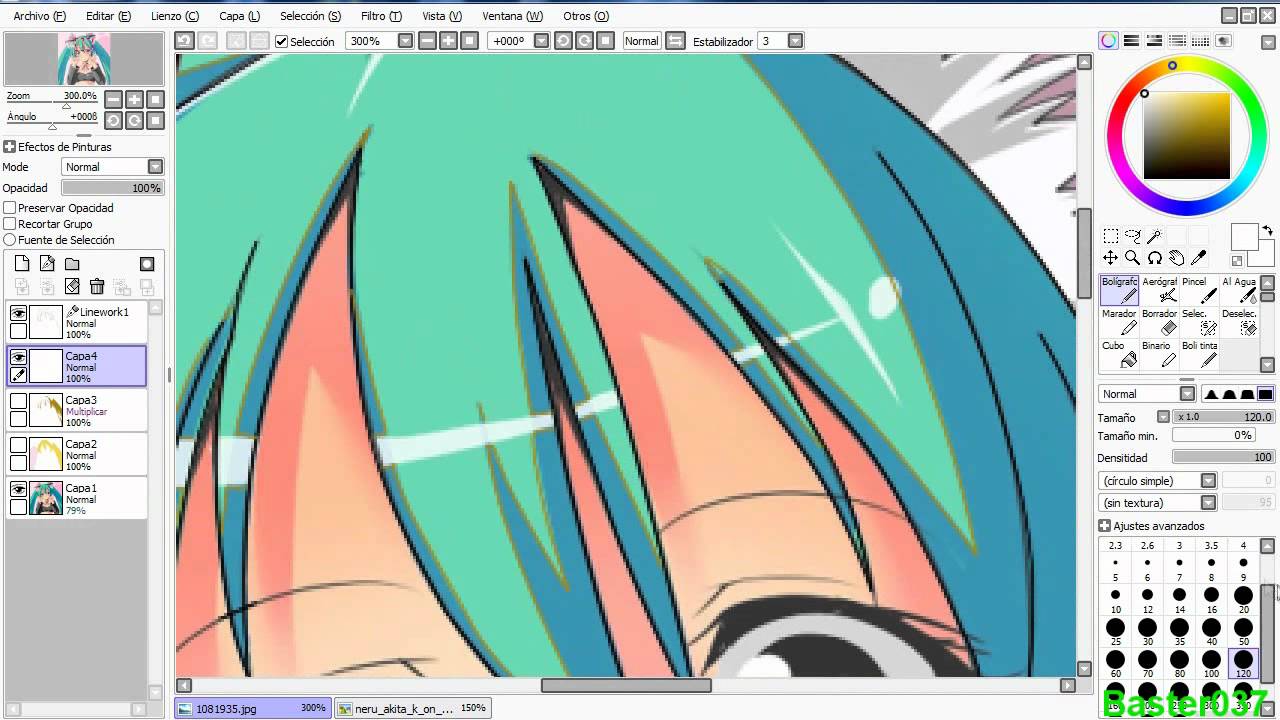The height and width of the screenshot is (720, 1280).
Task: Open the círculo simple brush shape dropdown
Action: point(1157,481)
